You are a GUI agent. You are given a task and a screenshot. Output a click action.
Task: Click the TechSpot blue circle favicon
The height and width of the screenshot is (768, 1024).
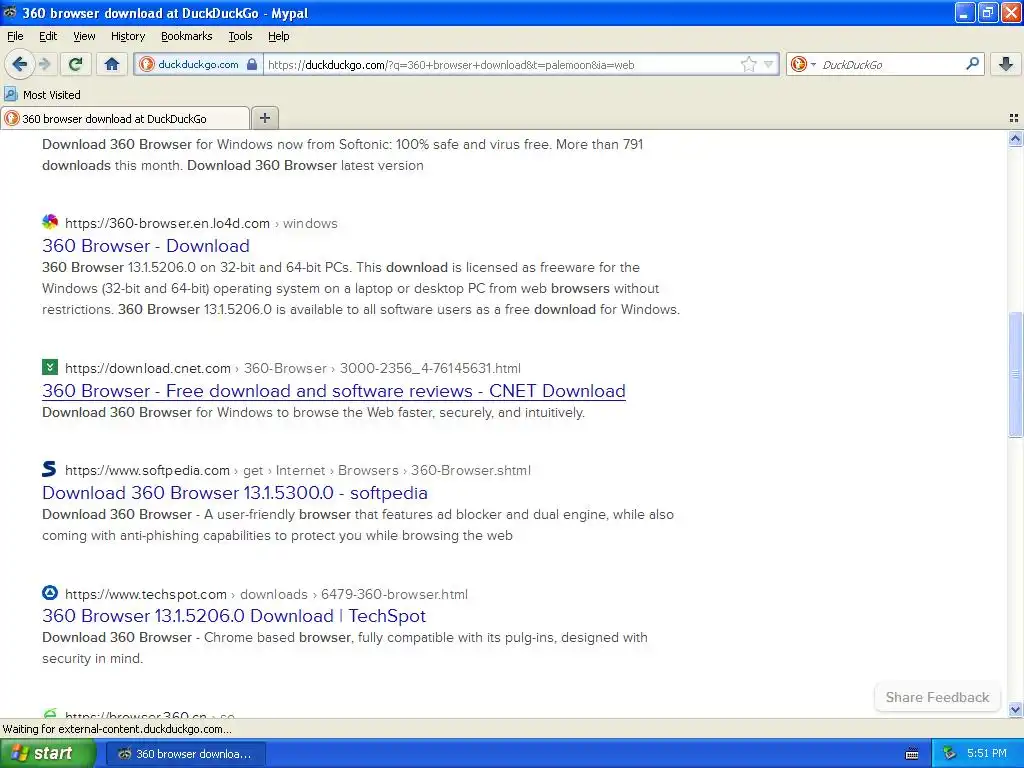click(50, 593)
